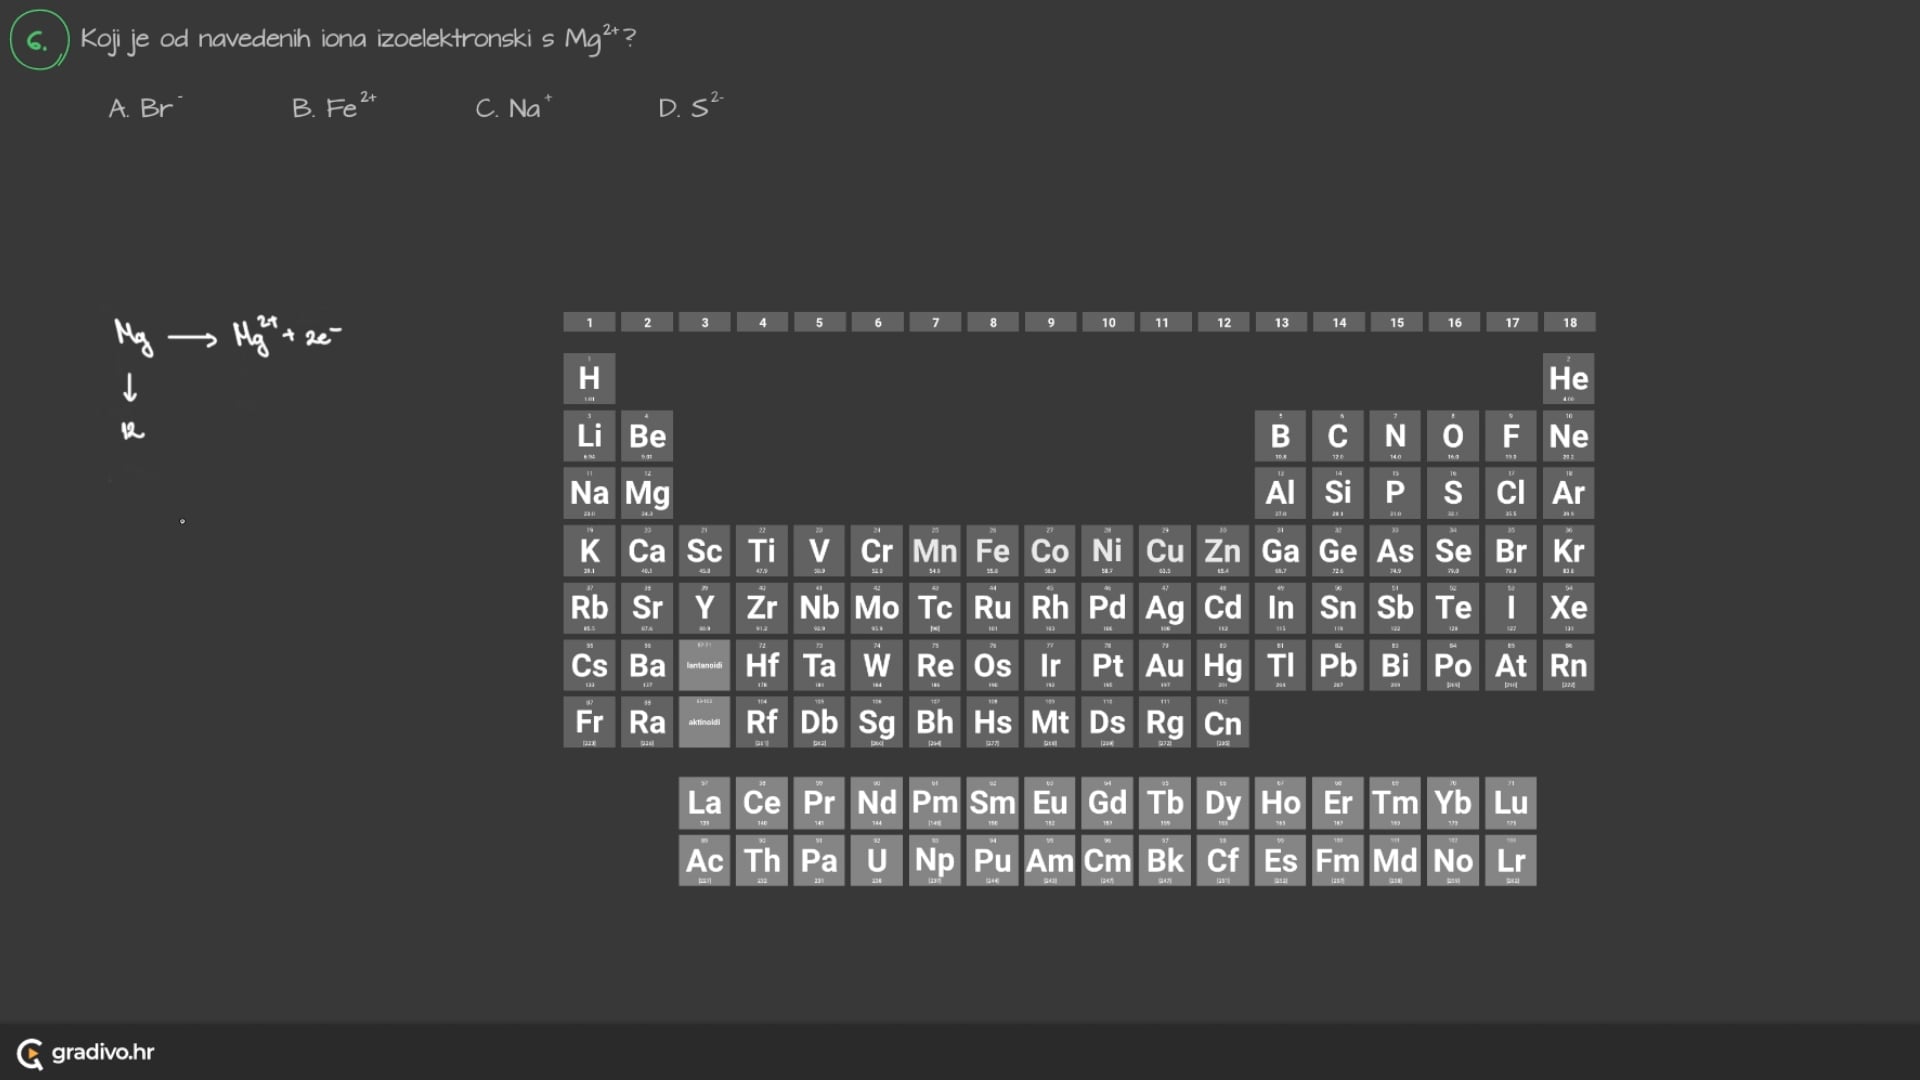
Task: Click the S element tile
Action: [1452, 493]
